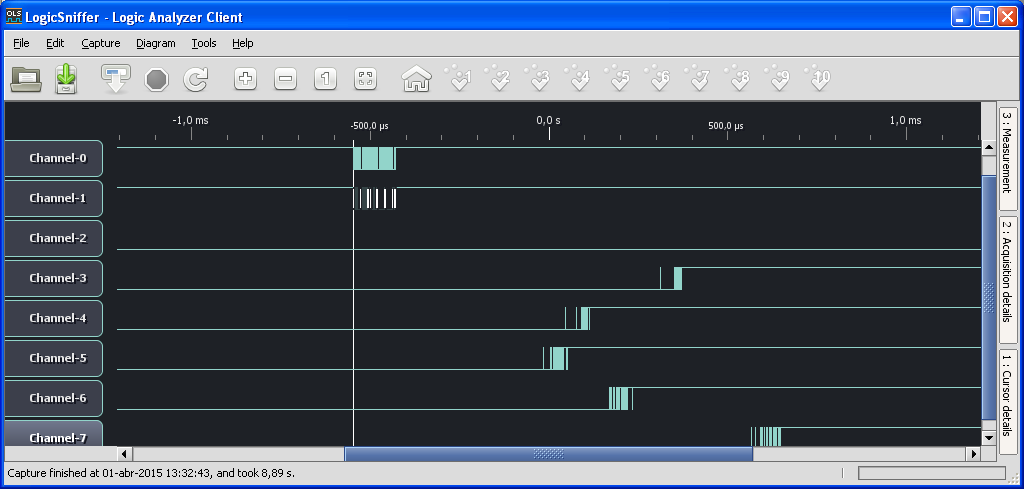Open the Edit menu
Image resolution: width=1024 pixels, height=489 pixels.
tap(55, 43)
